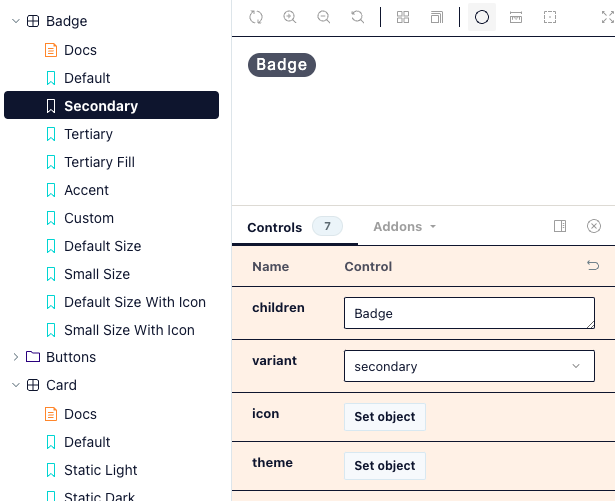Click the remount component icon

(256, 17)
